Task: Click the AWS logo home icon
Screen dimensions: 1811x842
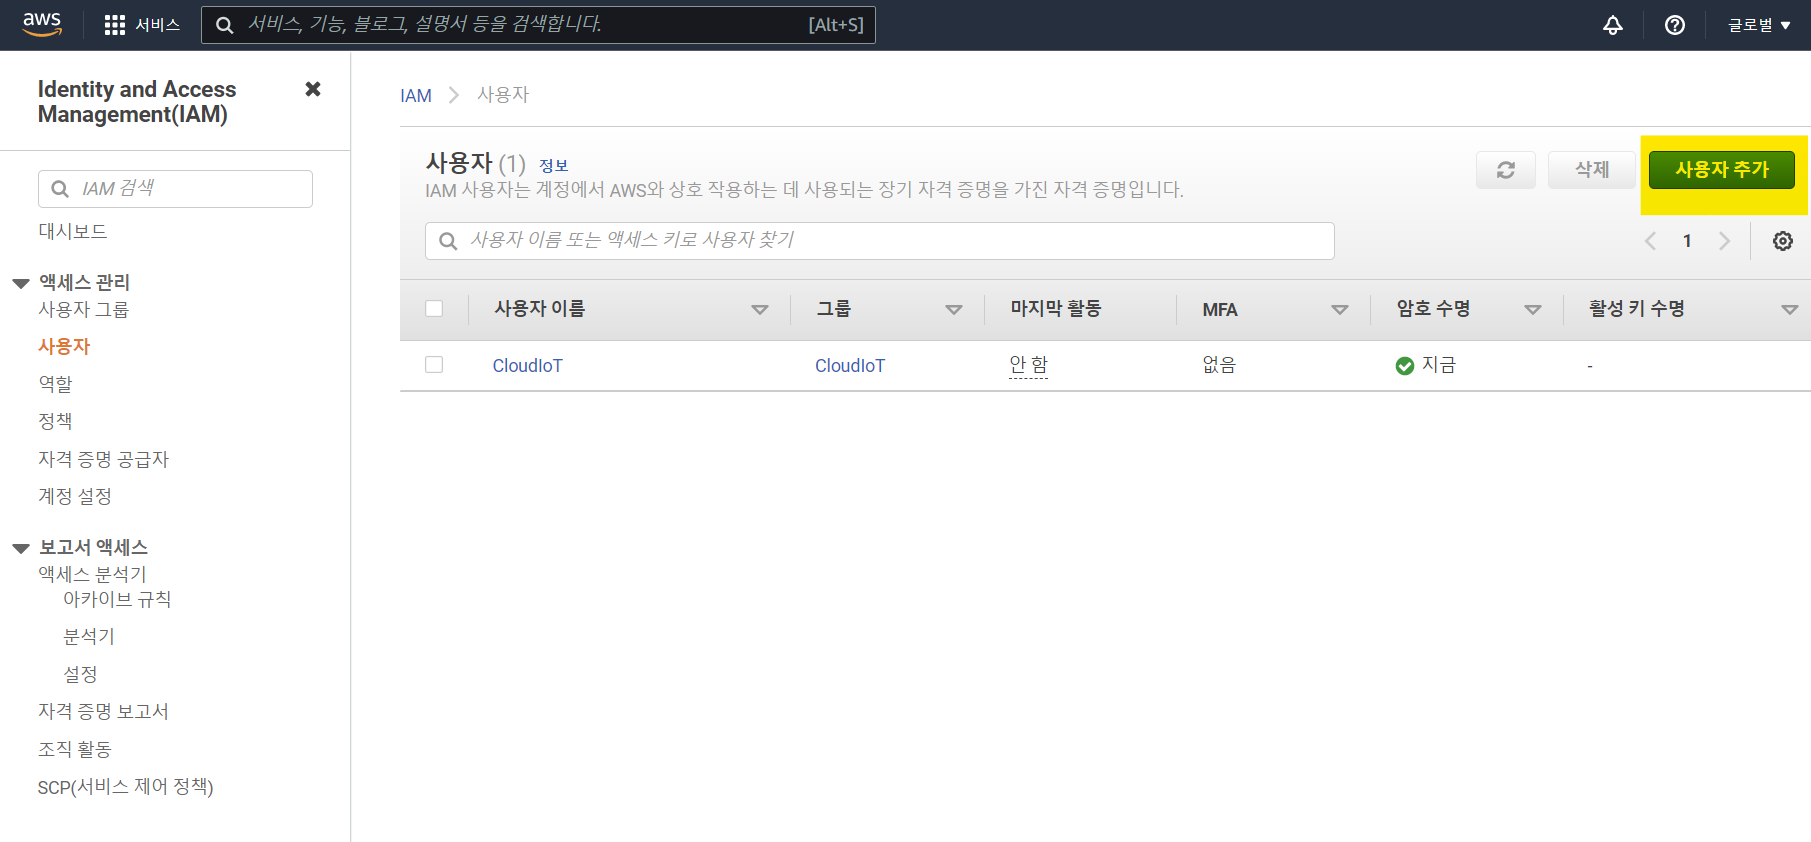Action: (42, 24)
